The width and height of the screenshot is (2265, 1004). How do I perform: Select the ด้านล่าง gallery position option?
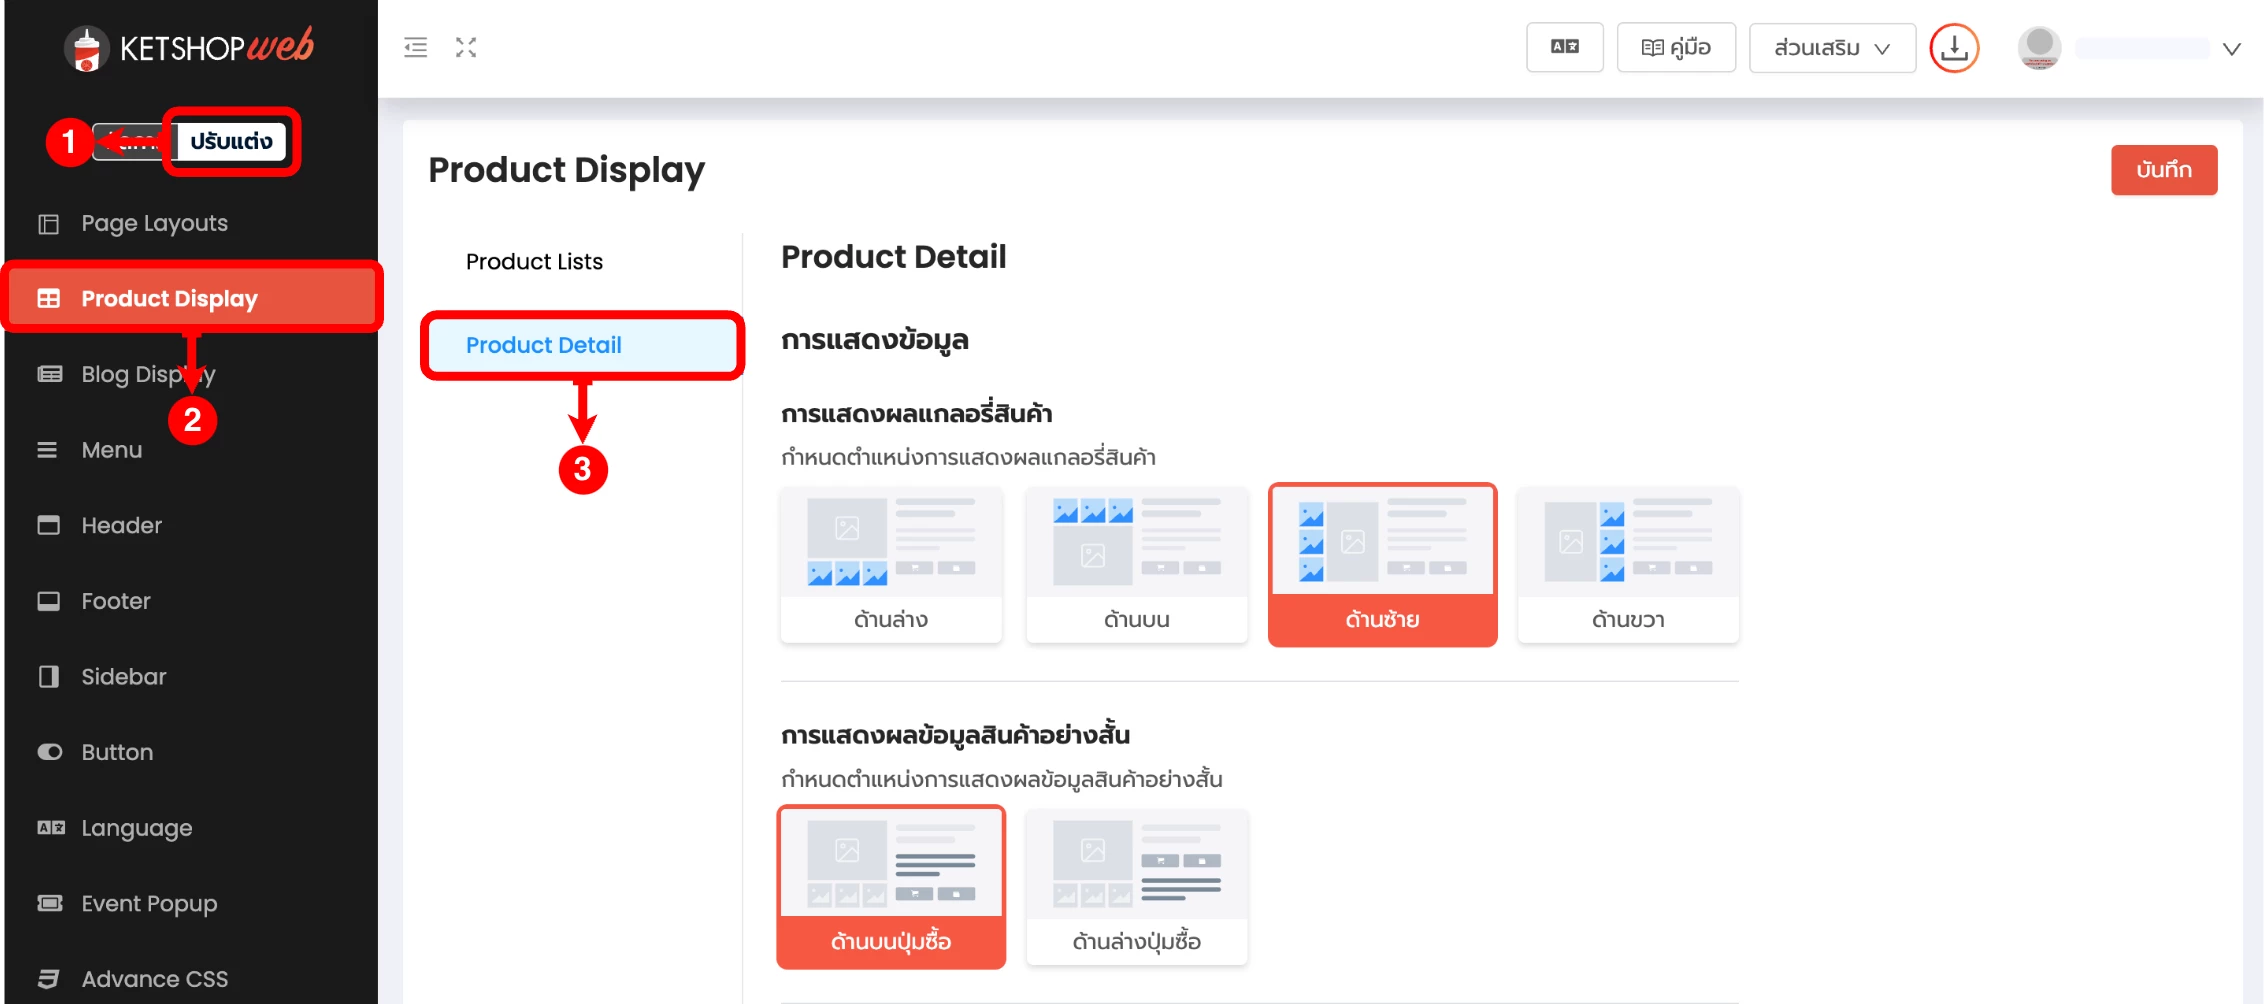(x=890, y=565)
